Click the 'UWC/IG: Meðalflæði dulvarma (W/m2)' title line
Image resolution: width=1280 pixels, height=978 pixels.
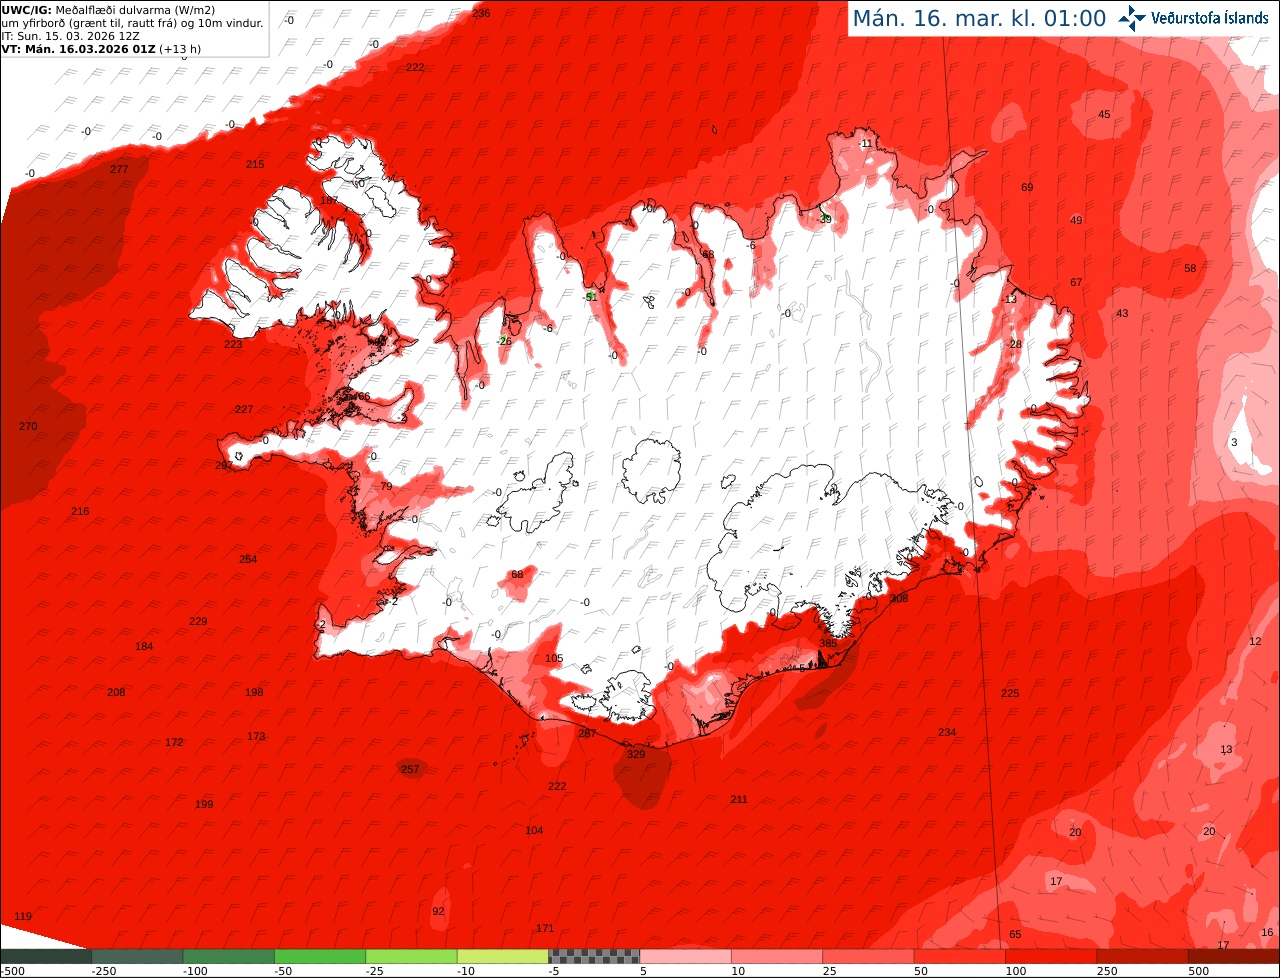(x=108, y=10)
